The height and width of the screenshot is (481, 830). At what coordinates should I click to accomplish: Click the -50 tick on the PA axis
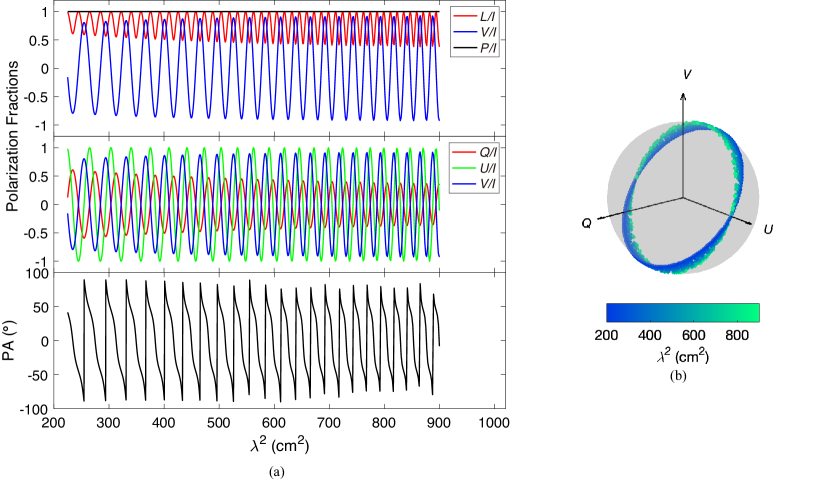pos(38,375)
